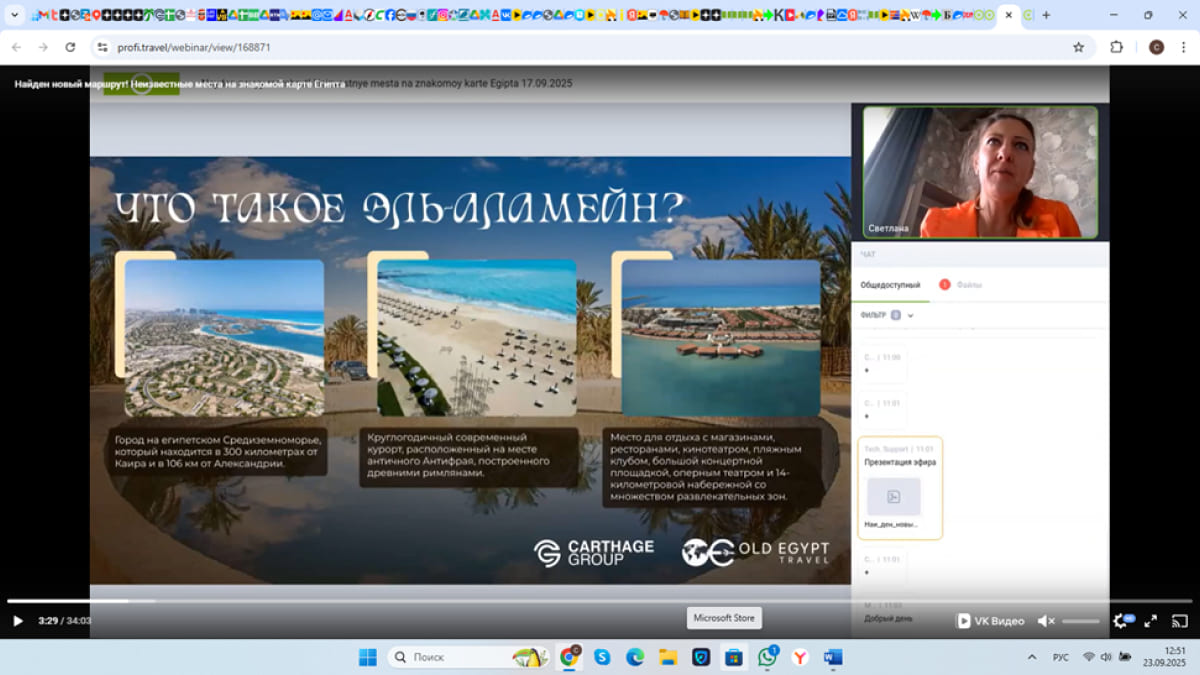Switch to the Файлы tab

pos(968,285)
